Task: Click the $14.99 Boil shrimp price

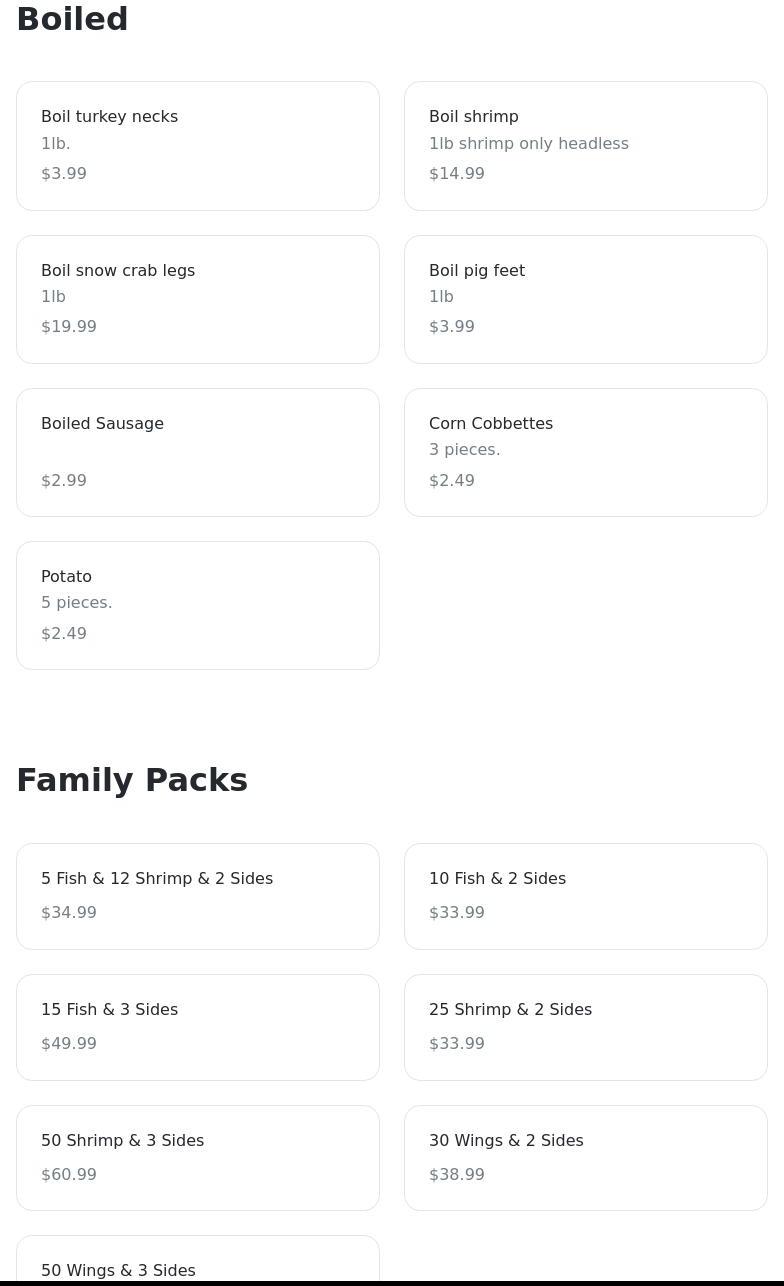Action: click(x=457, y=173)
